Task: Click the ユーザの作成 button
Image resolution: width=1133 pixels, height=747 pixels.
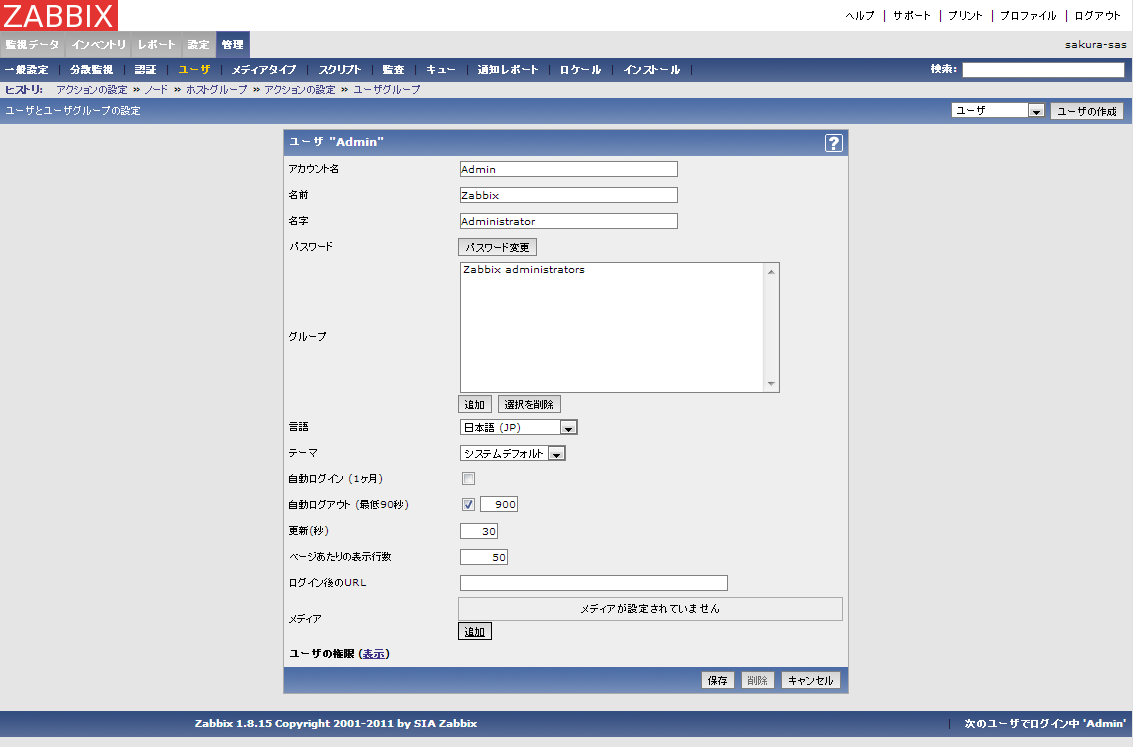Action: [x=1086, y=111]
